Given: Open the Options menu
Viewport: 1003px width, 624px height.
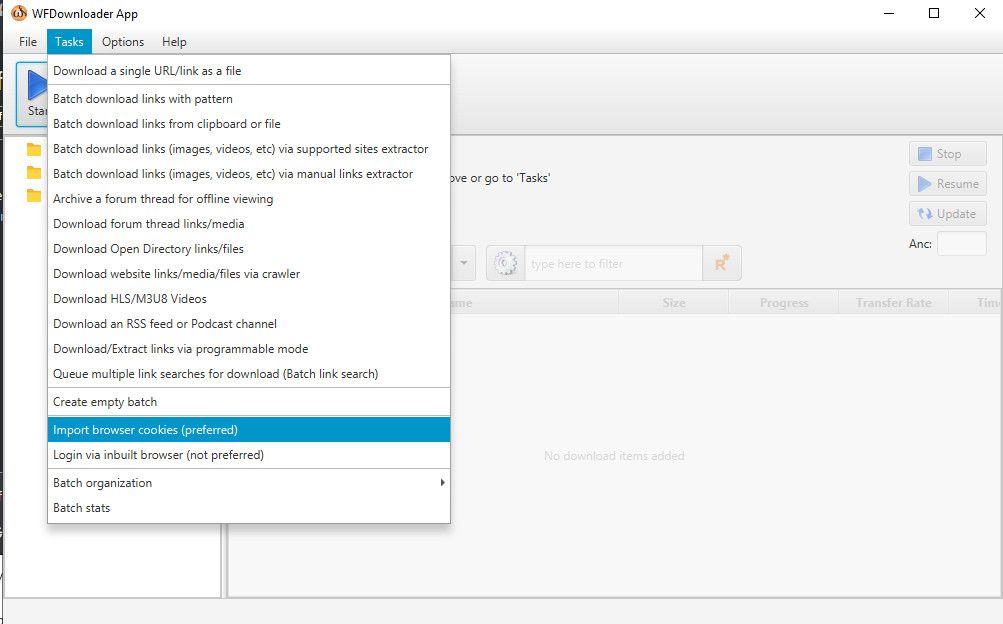Looking at the screenshot, I should 123,42.
